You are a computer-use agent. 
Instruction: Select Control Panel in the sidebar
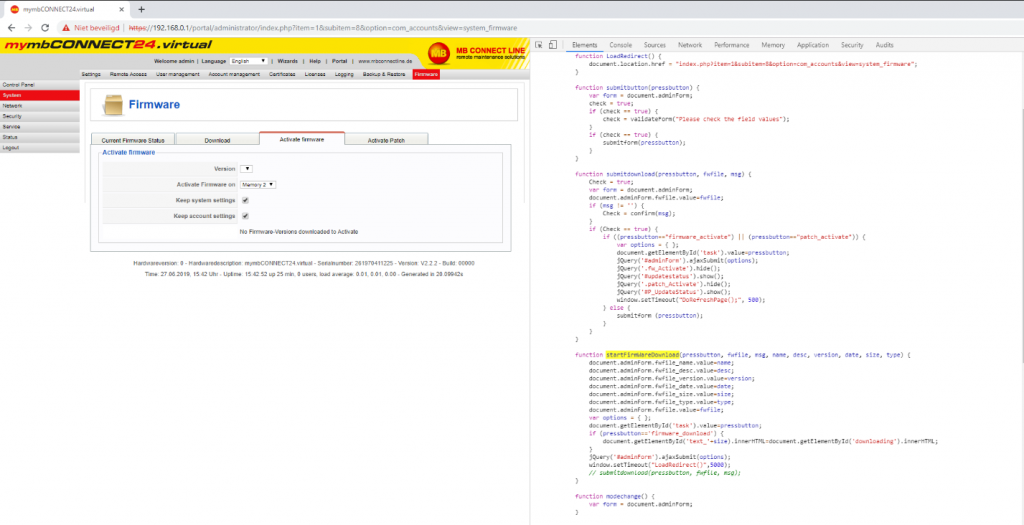40,85
